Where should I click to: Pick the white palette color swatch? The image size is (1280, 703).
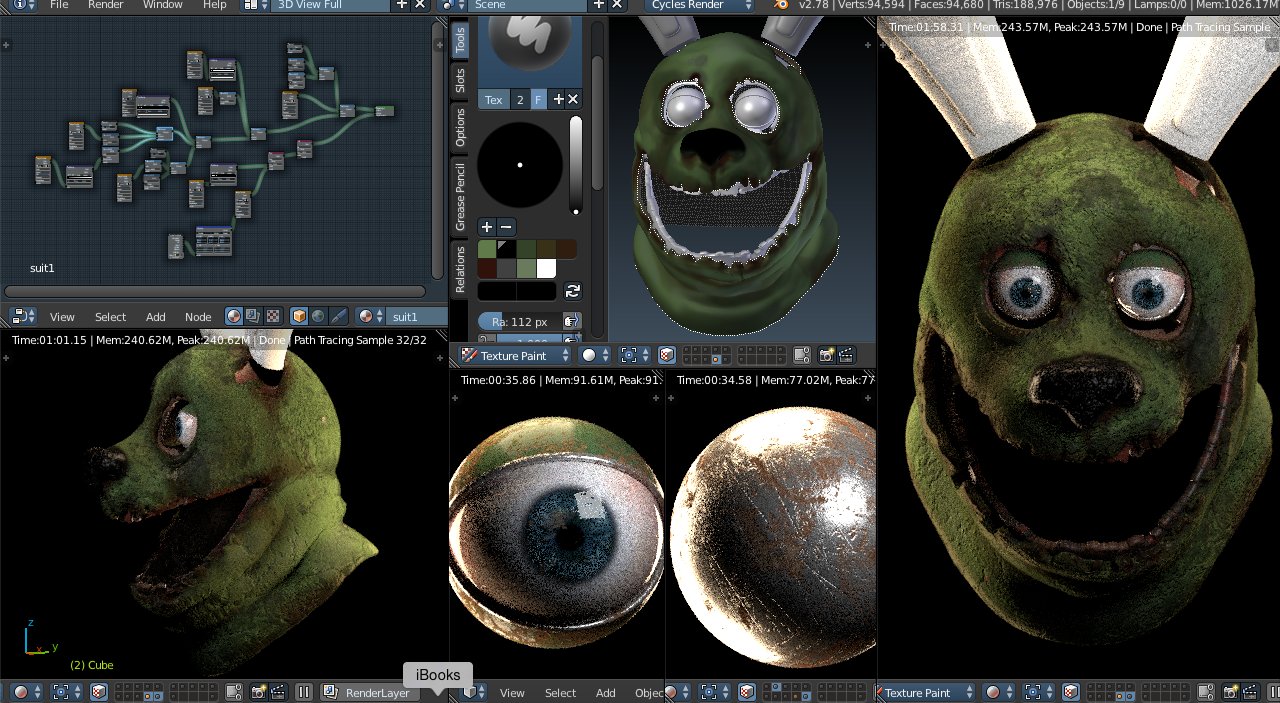click(x=546, y=268)
